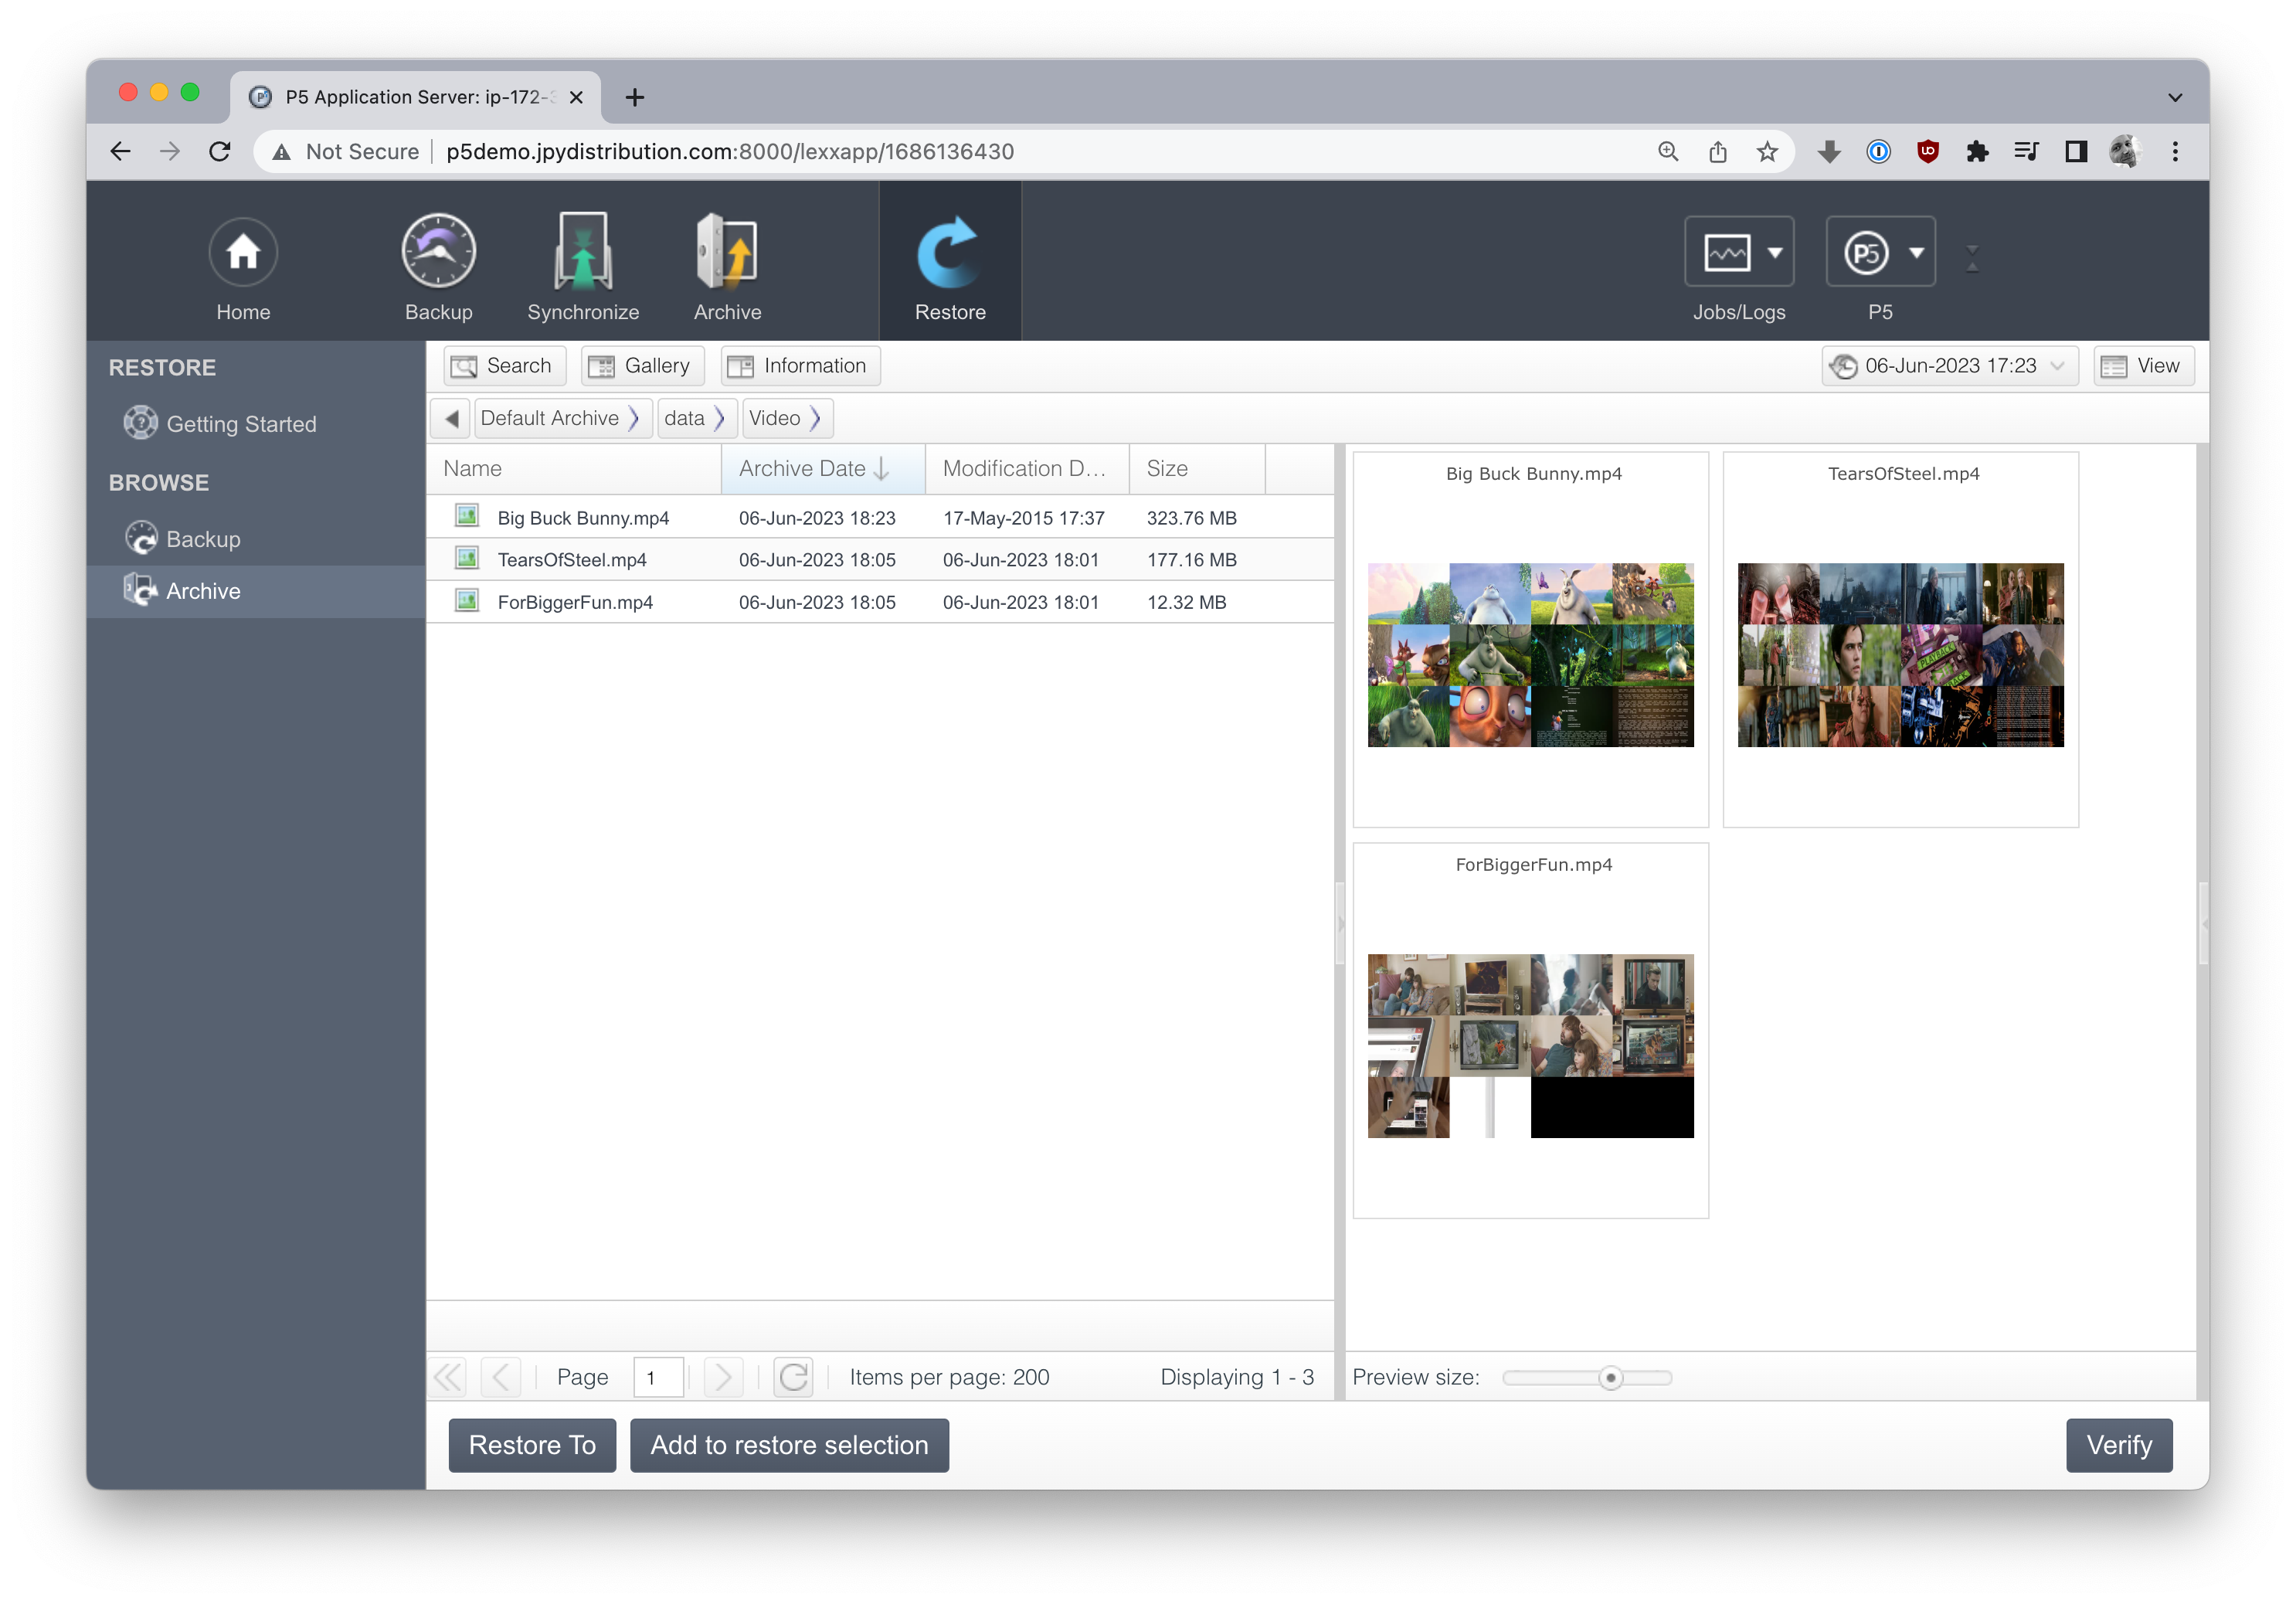Open the Jobs/Logs dropdown
2296x1604 pixels.
1738,252
